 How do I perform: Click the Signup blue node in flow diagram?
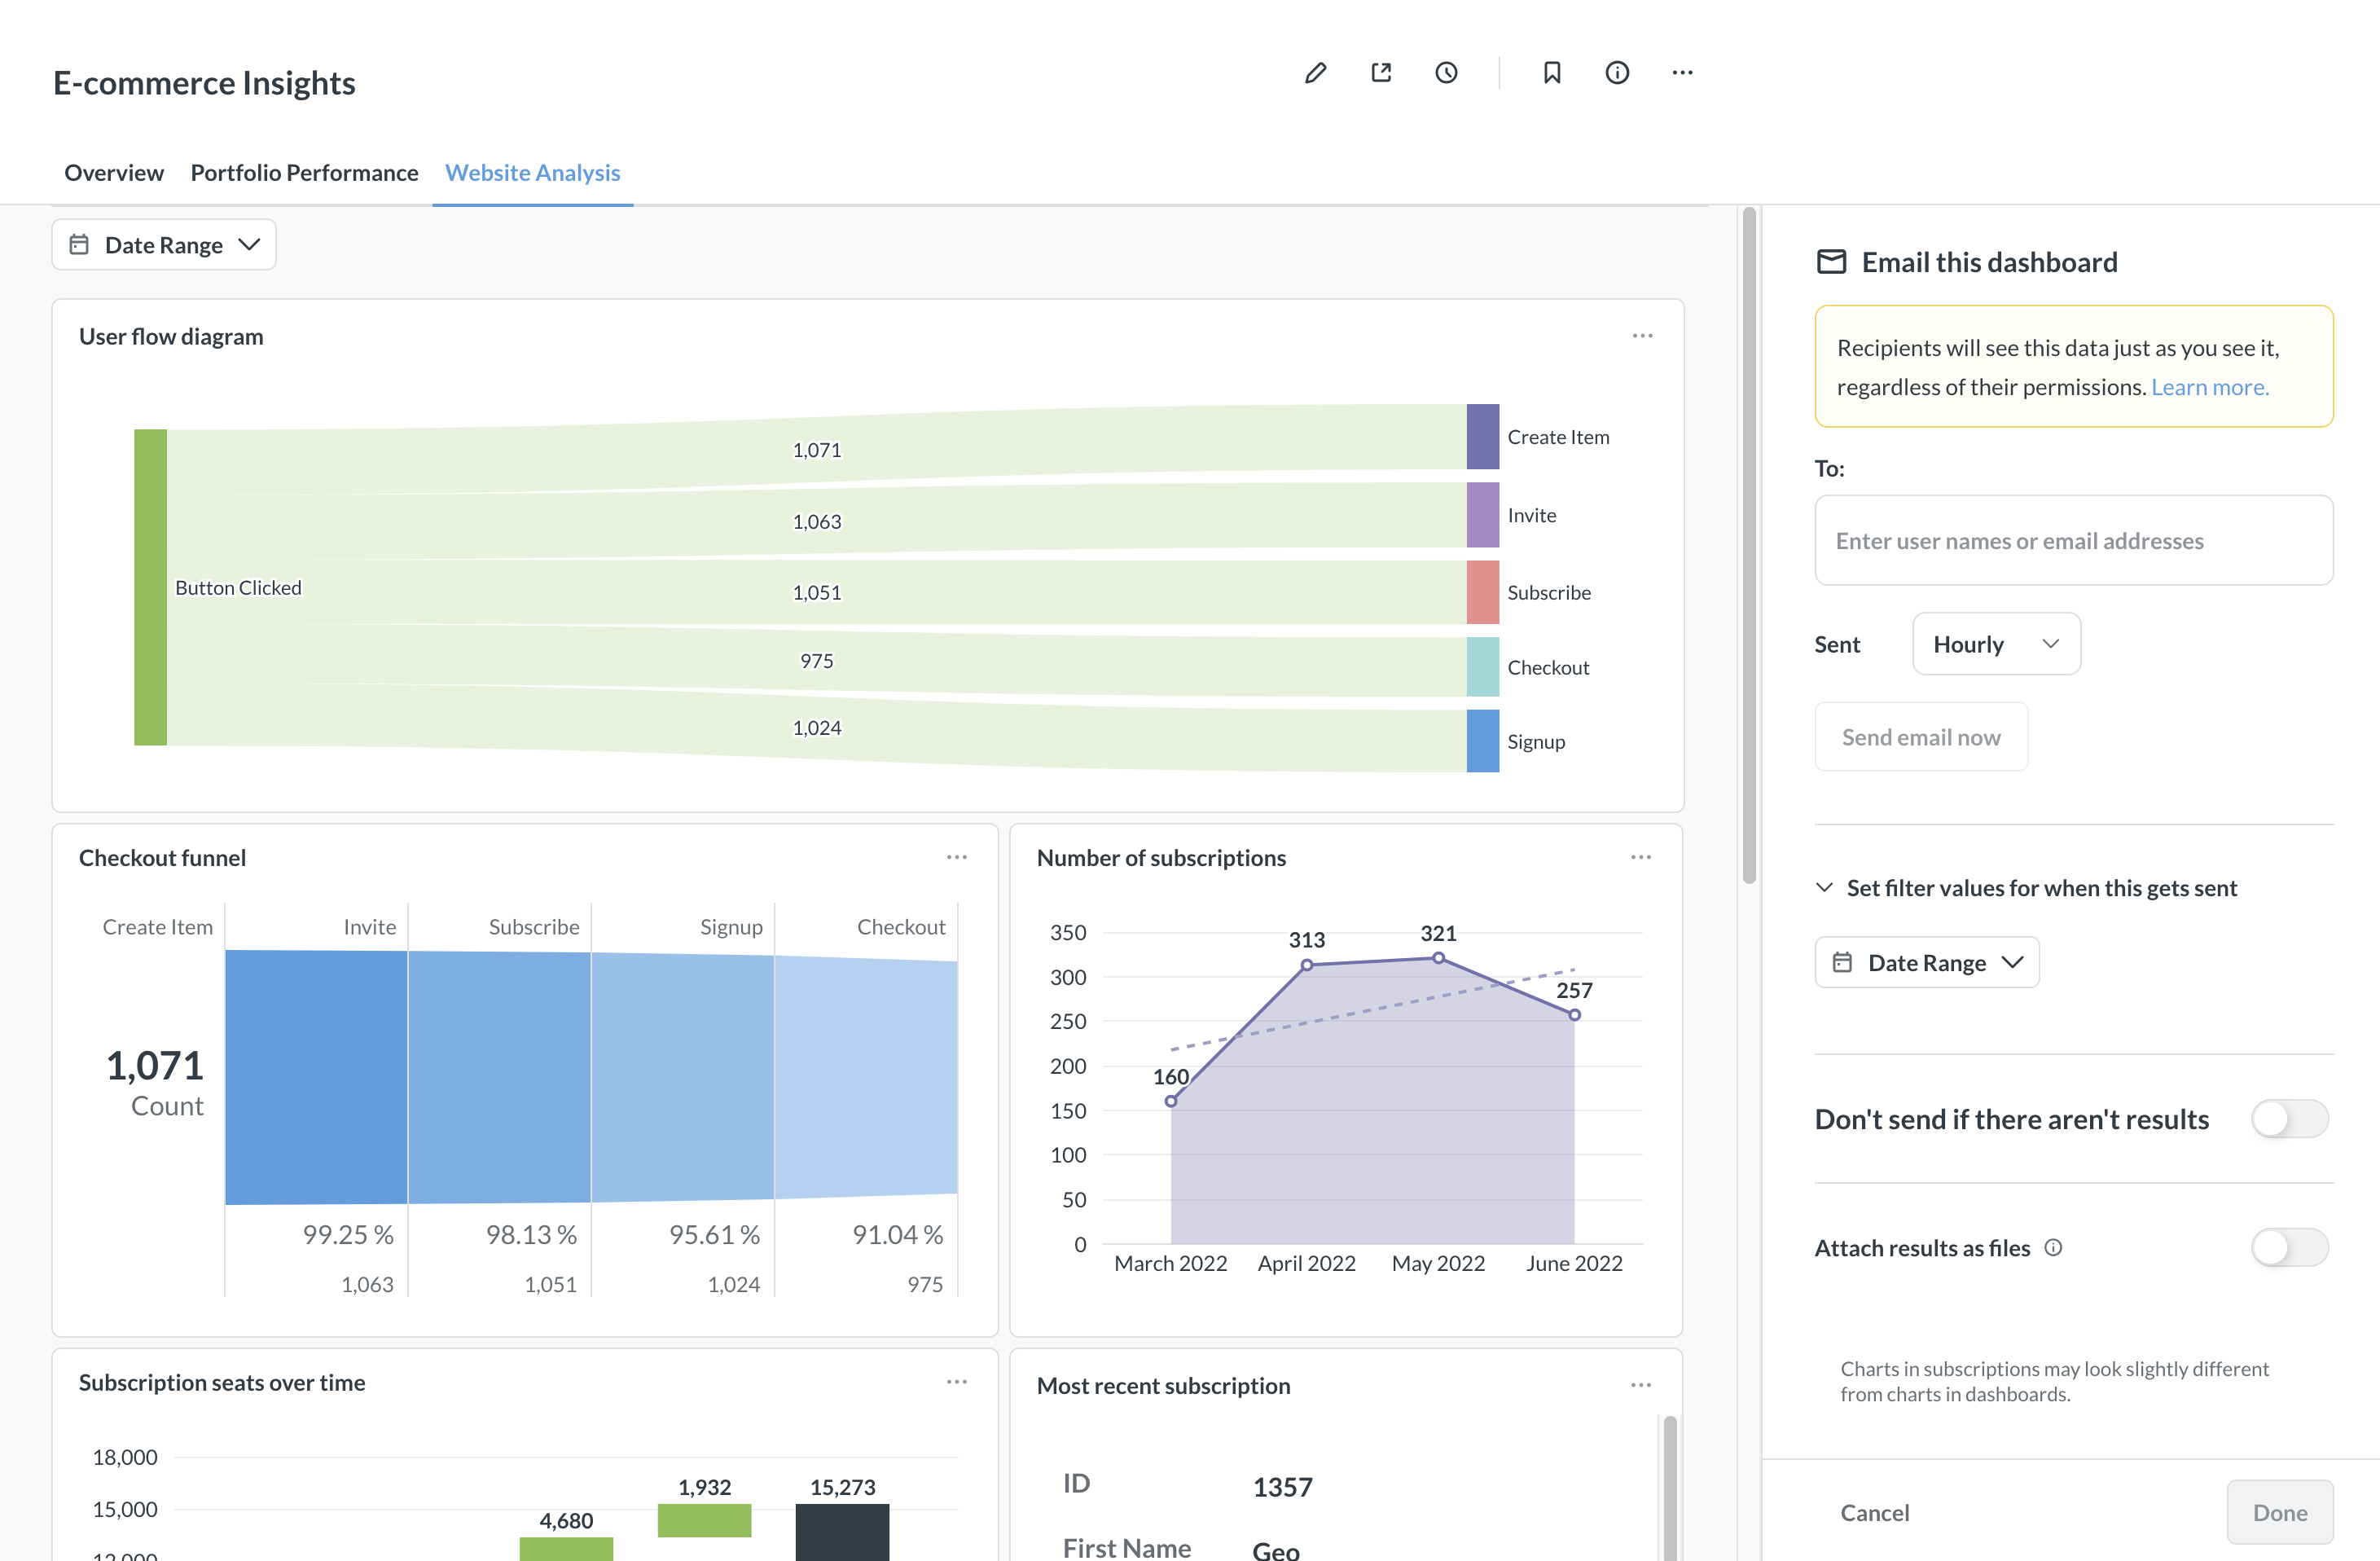(1483, 741)
